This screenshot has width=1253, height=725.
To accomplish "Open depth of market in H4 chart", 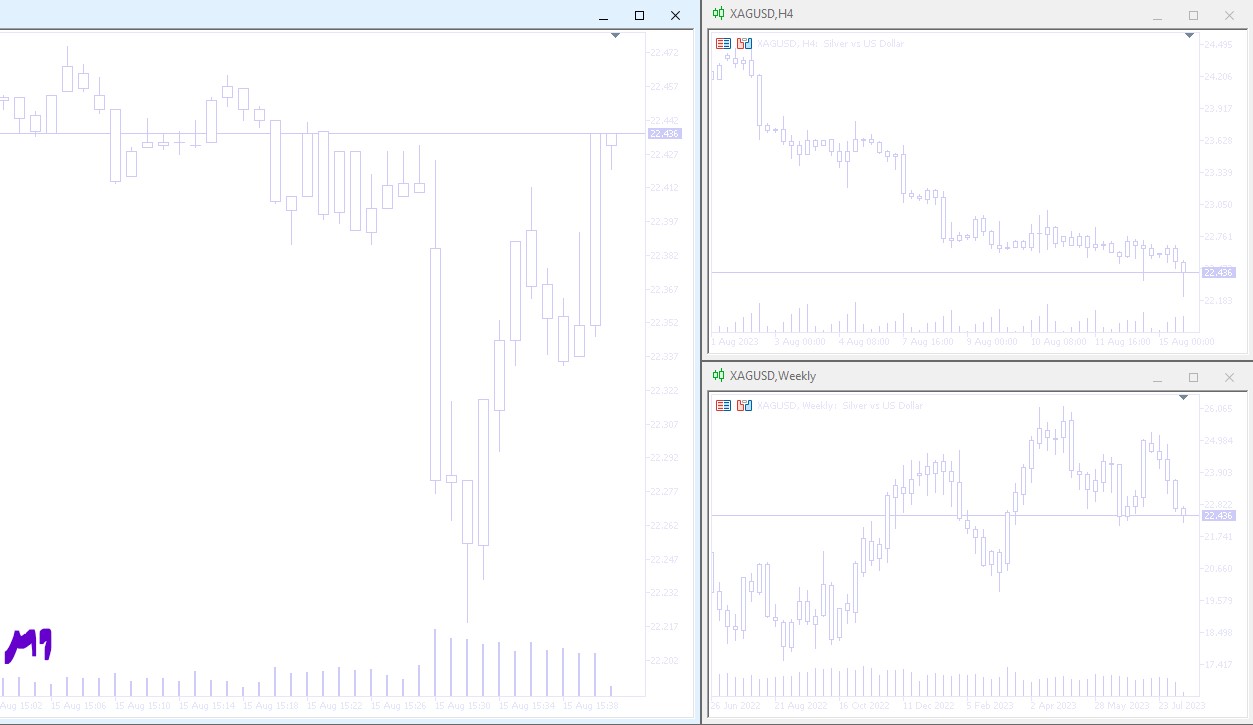I will coord(744,43).
